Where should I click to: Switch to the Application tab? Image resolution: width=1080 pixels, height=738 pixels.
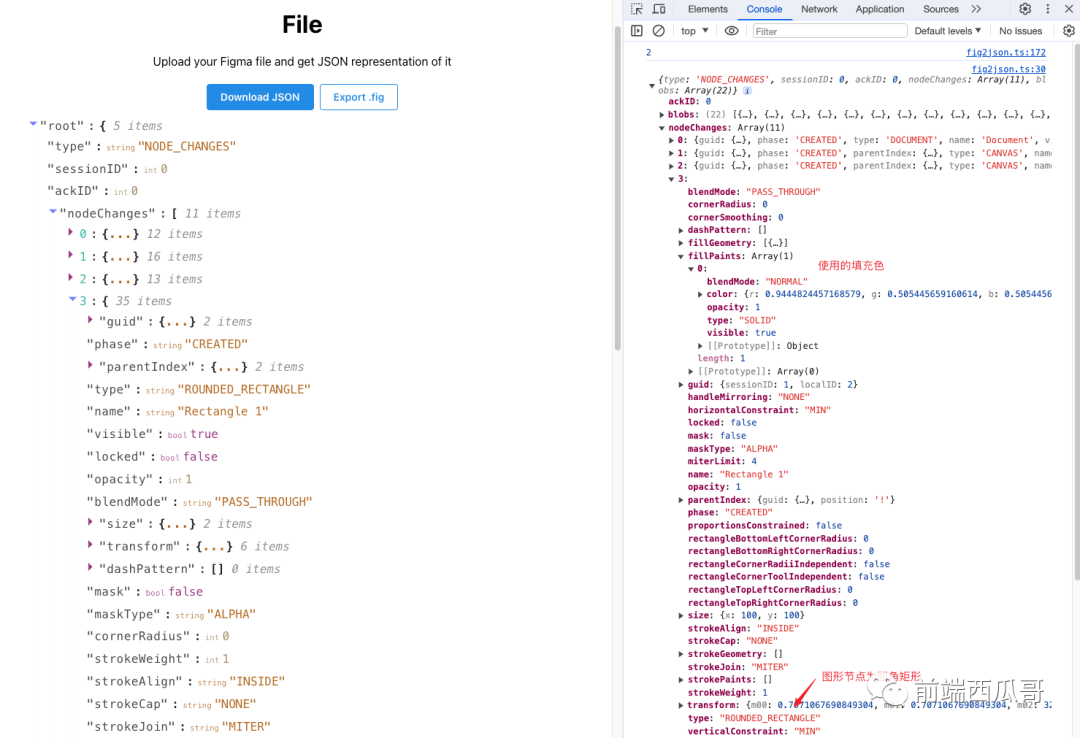[880, 9]
